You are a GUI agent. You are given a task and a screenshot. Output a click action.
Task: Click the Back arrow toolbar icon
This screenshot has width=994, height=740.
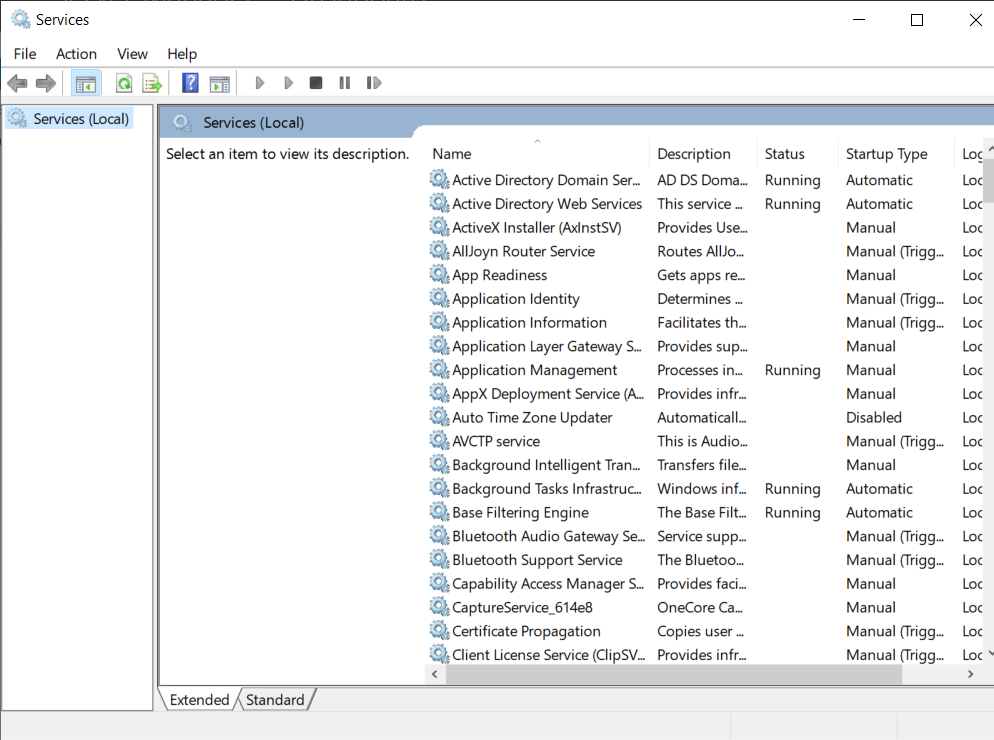click(x=17, y=83)
